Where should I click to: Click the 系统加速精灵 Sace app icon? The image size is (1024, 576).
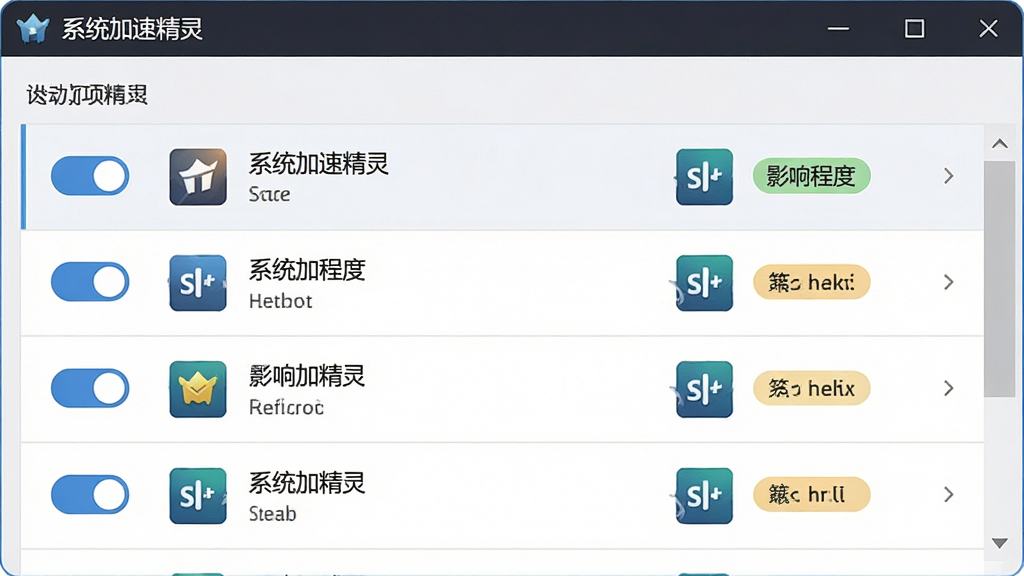(198, 177)
